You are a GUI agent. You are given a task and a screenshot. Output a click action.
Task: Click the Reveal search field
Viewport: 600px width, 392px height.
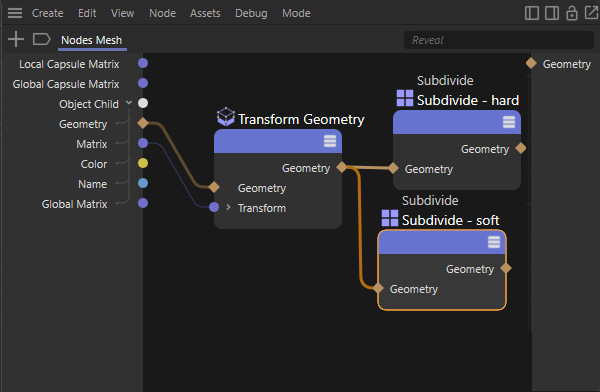(x=499, y=40)
